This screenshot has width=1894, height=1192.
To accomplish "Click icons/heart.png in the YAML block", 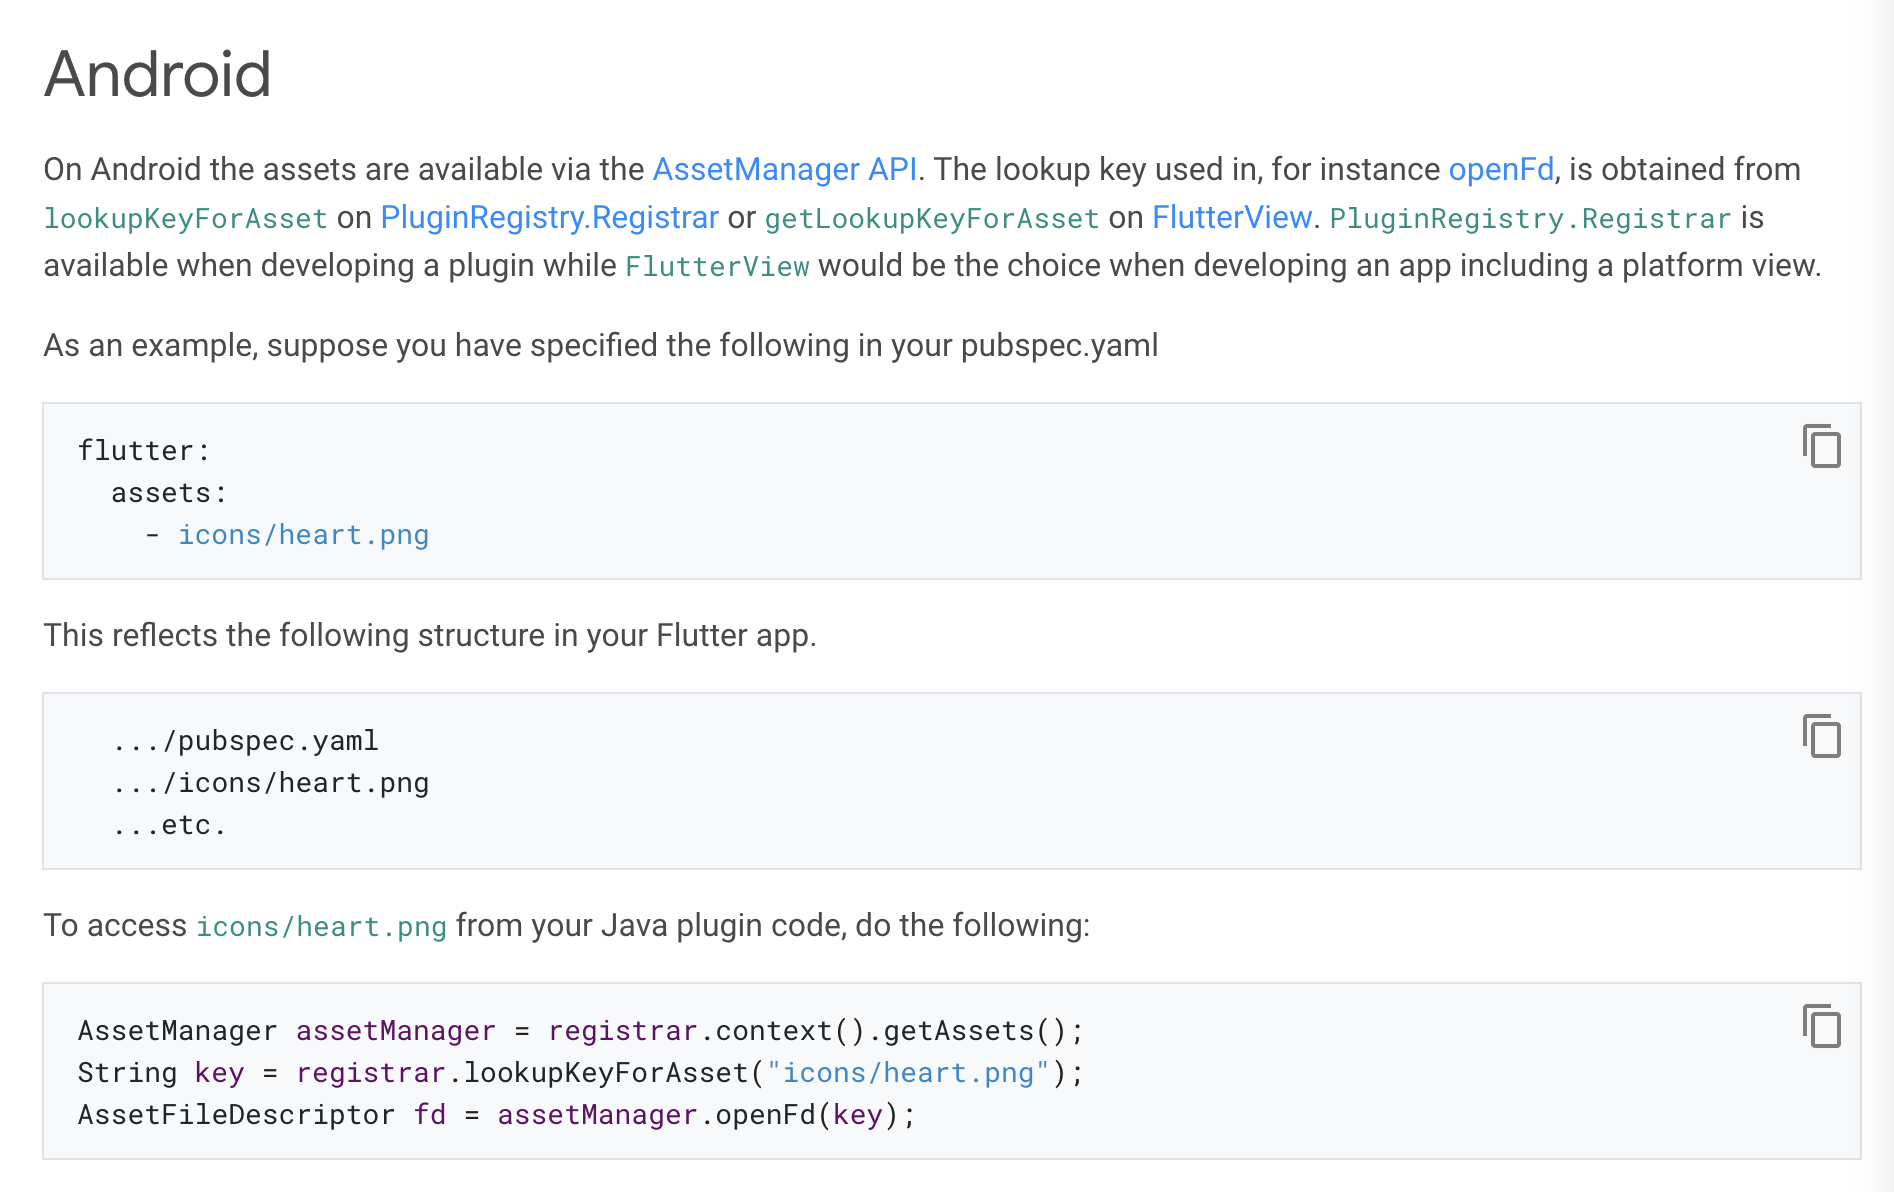I will 303,535.
